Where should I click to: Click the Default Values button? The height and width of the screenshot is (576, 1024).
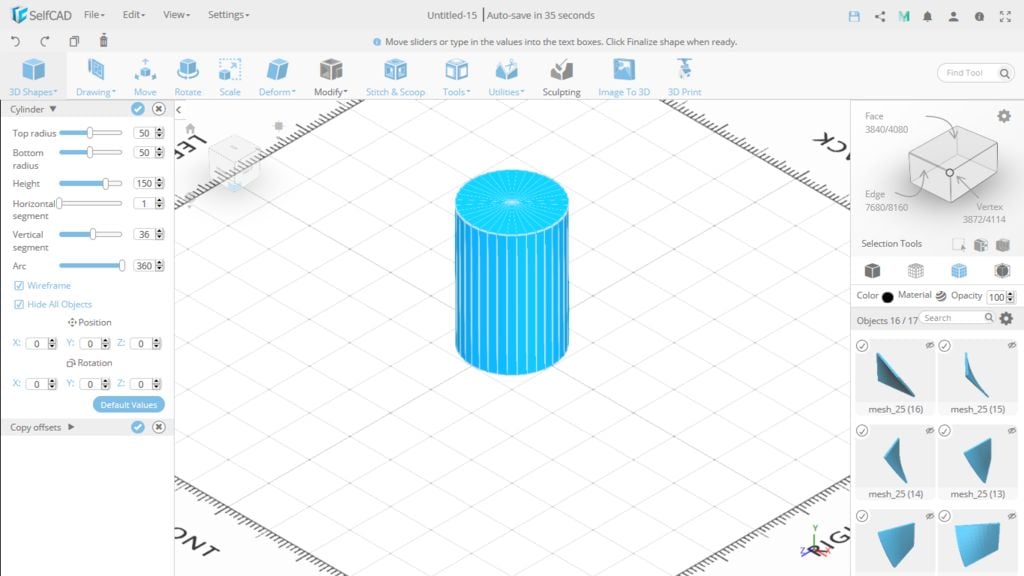(x=129, y=405)
